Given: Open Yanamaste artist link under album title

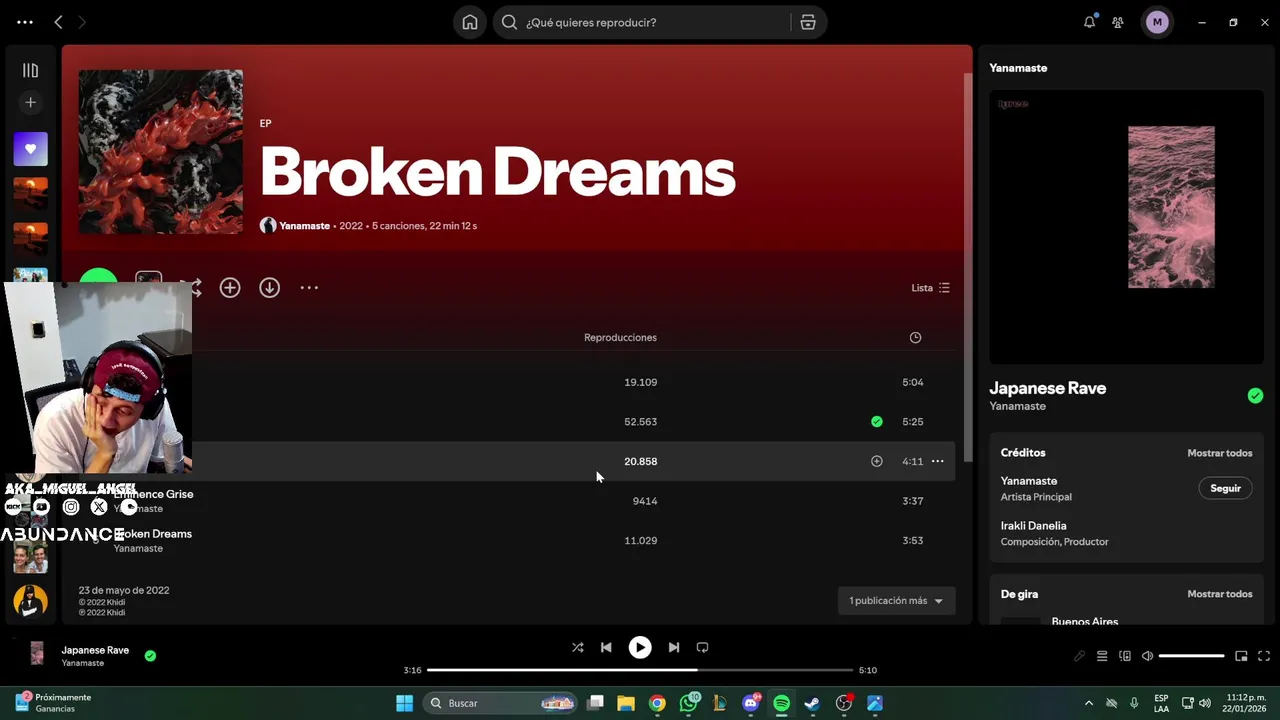Looking at the screenshot, I should click(x=304, y=226).
